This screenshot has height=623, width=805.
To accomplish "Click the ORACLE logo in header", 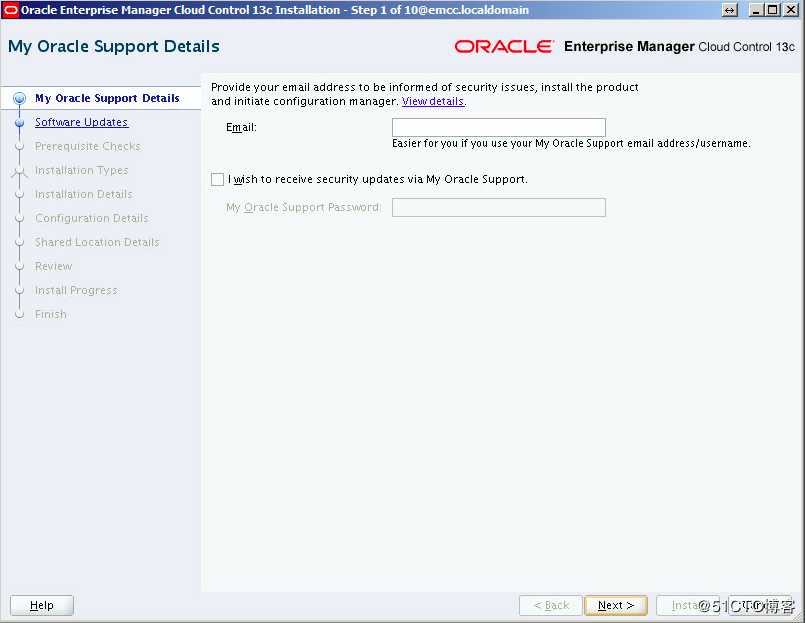I will coord(504,47).
